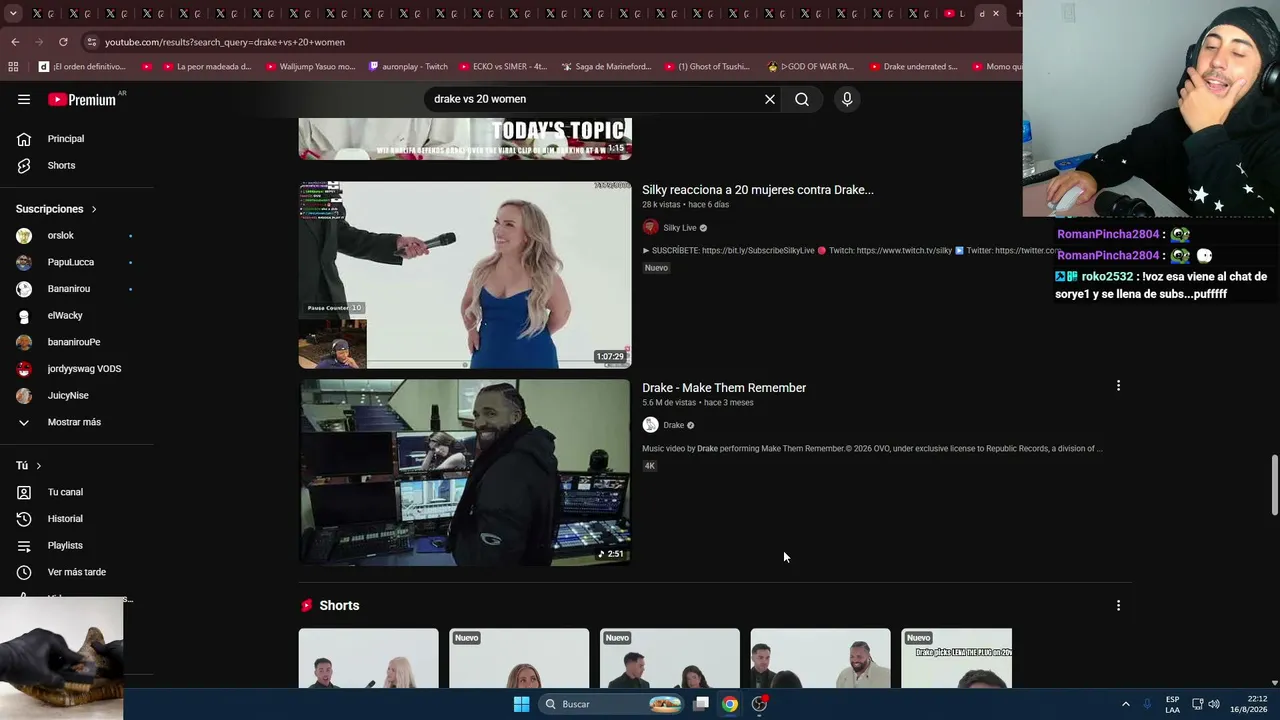Open '¡El orden definitivo...' bookmark
The height and width of the screenshot is (720, 1280).
coord(83,67)
